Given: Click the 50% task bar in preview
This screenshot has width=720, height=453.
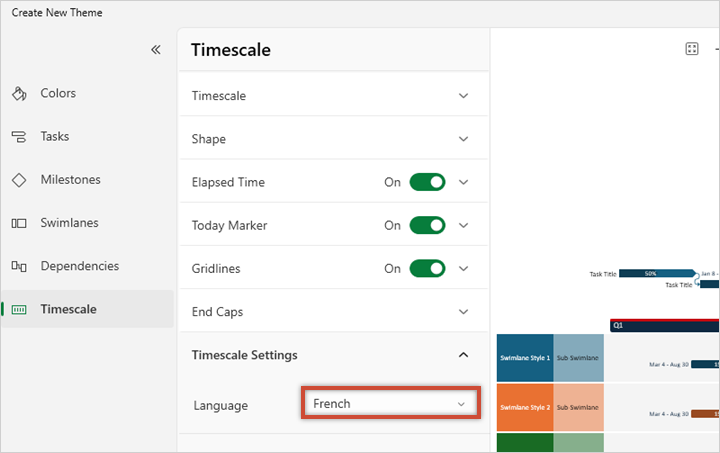Looking at the screenshot, I should coord(656,273).
